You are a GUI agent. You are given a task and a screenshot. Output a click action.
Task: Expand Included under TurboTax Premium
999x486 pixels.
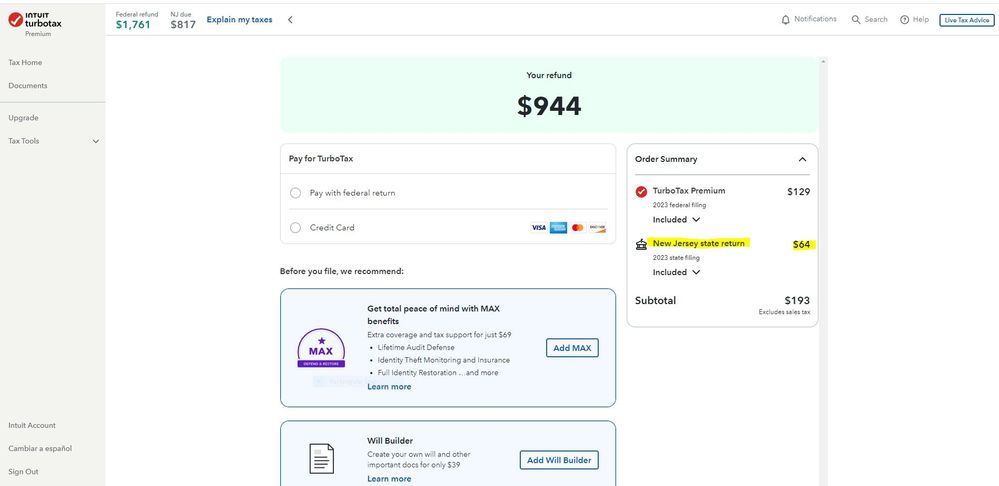point(676,220)
